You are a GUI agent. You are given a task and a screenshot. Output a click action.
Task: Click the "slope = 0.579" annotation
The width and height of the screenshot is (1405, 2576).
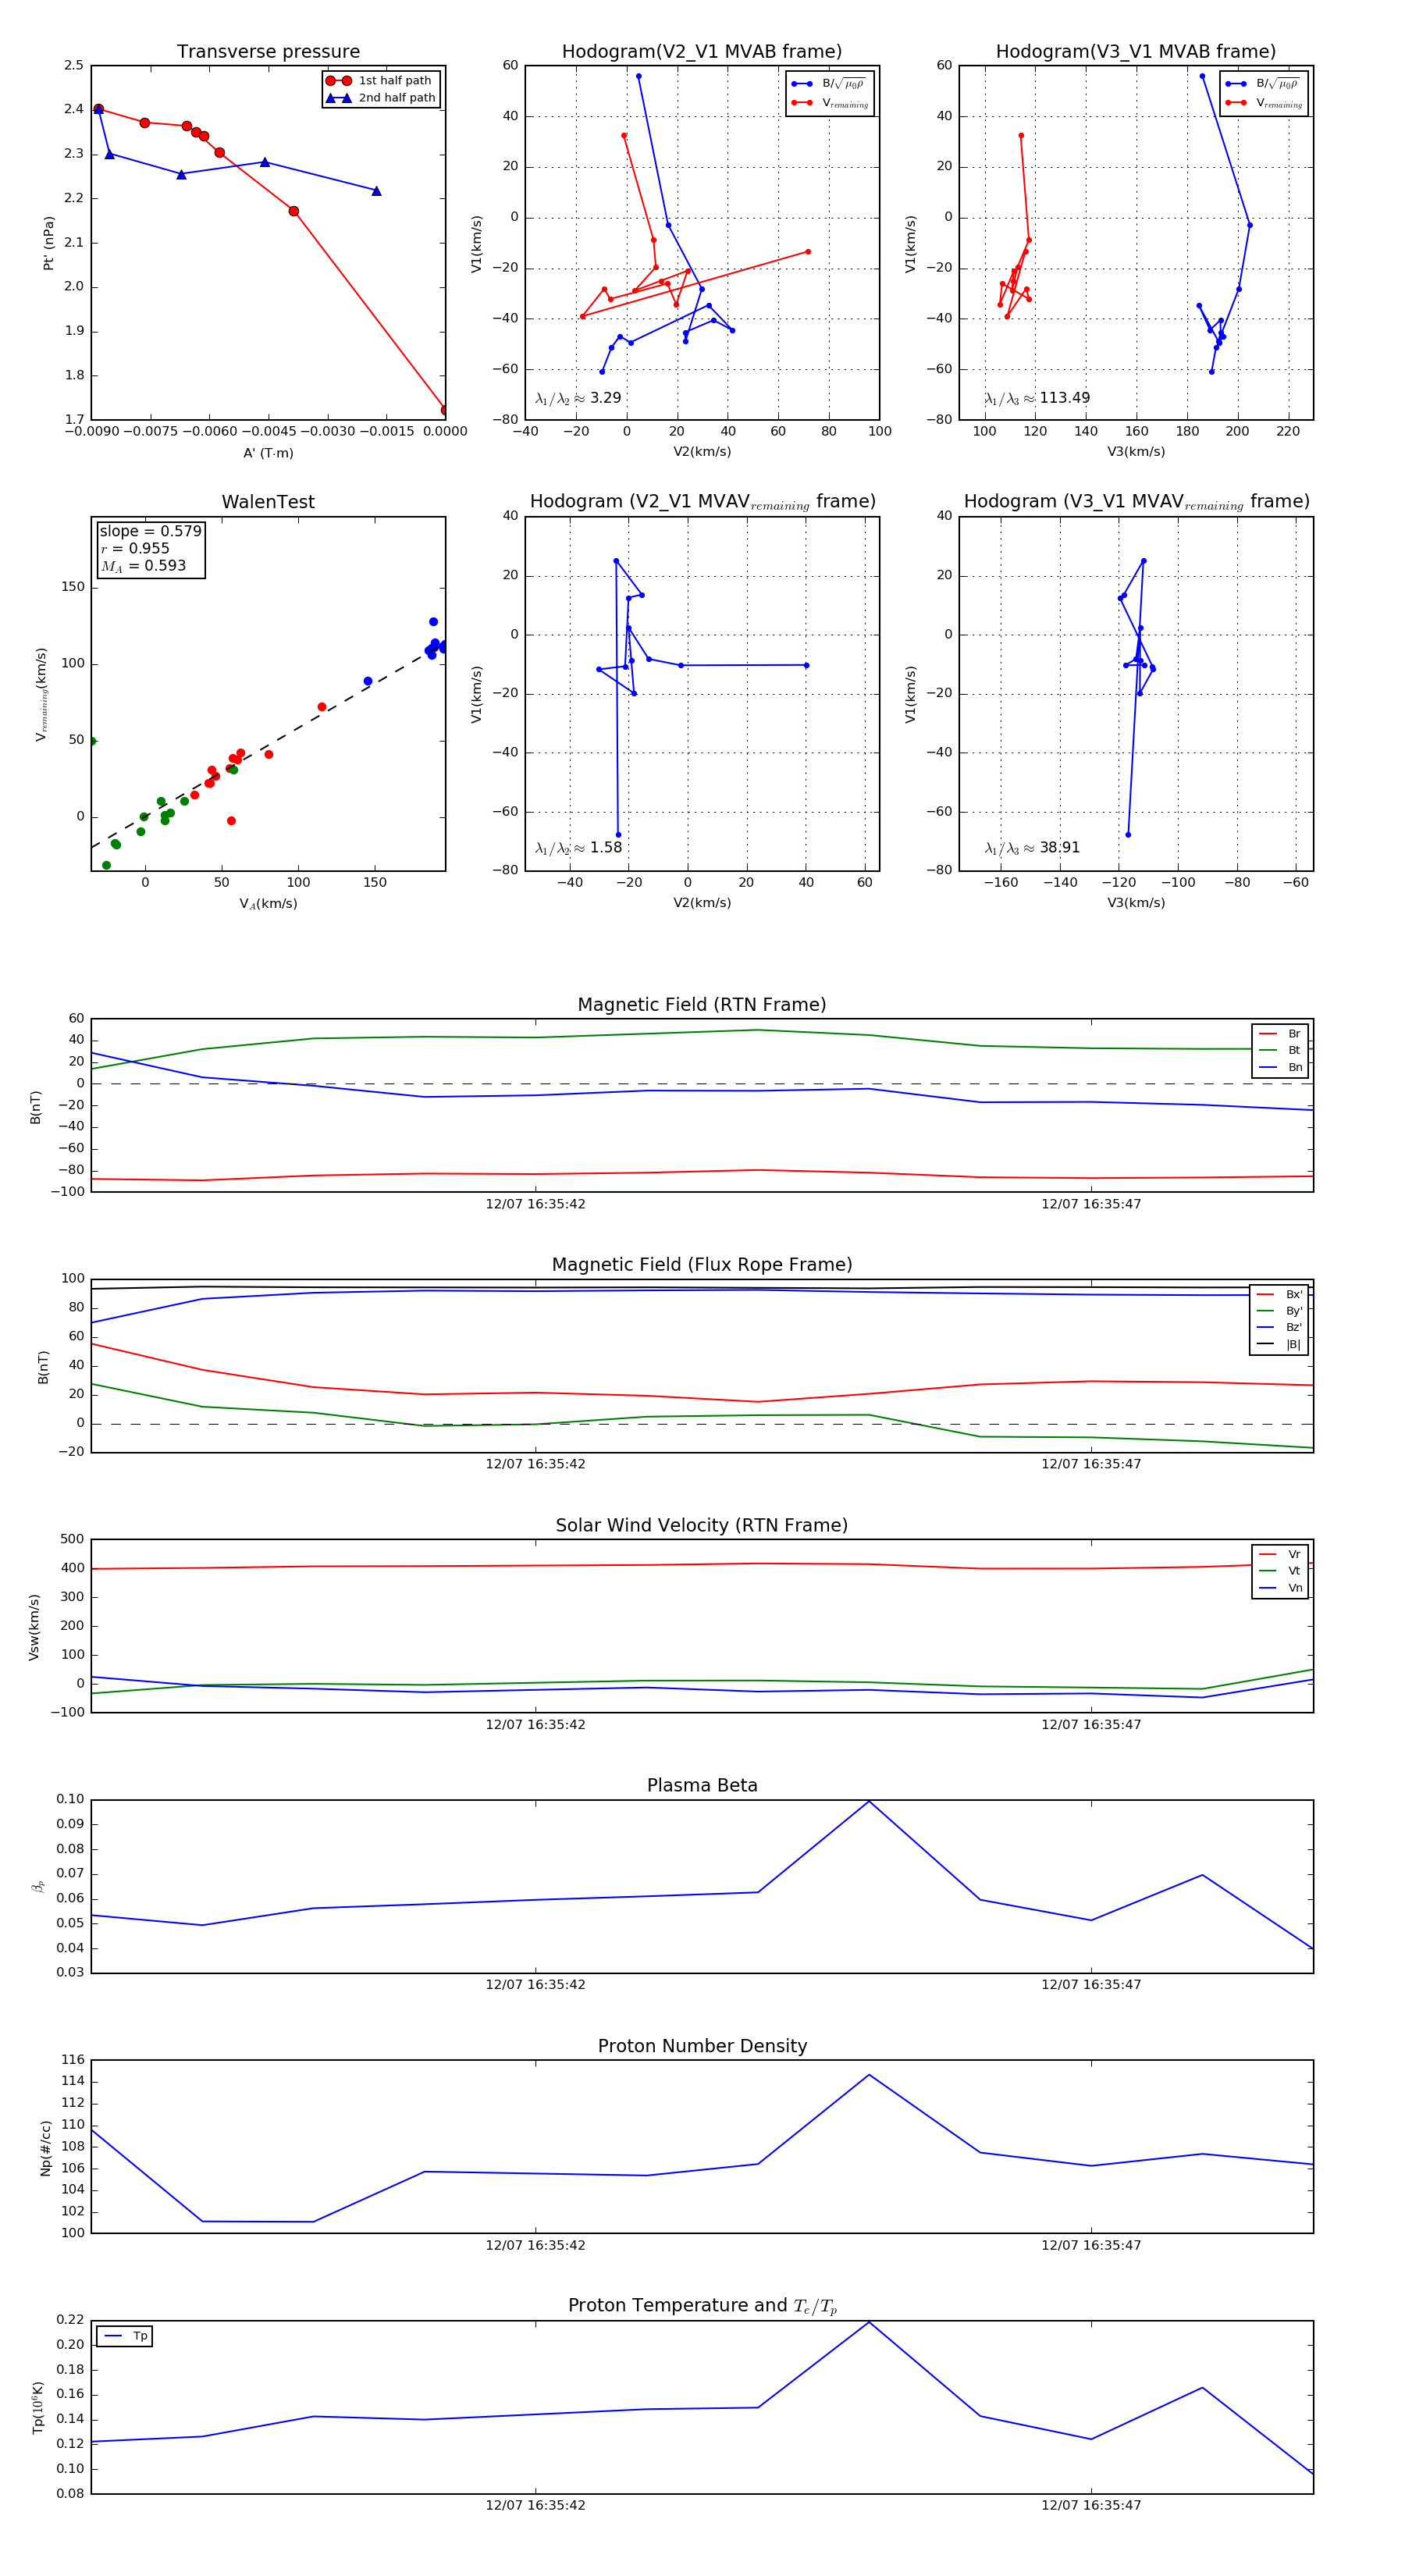150,531
